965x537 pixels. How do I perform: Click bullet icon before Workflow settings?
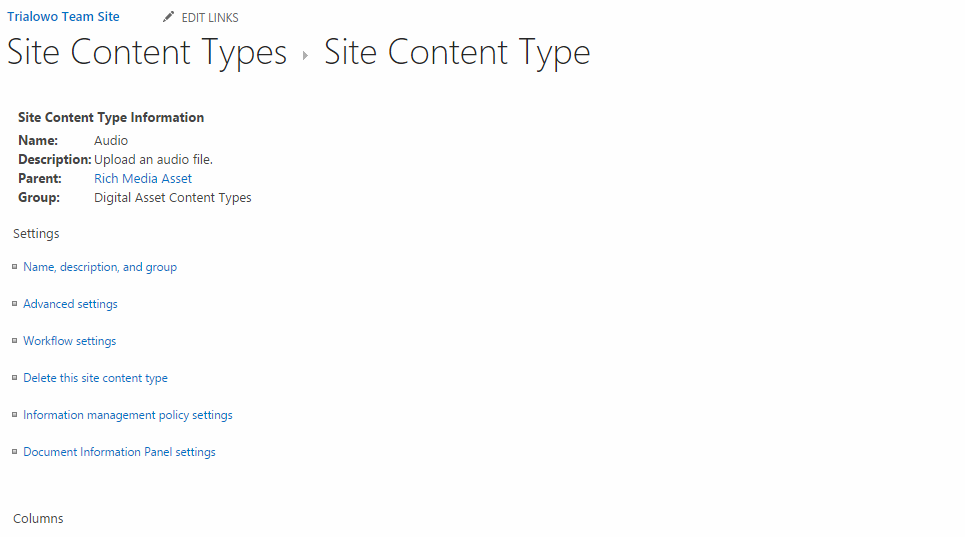tap(15, 341)
